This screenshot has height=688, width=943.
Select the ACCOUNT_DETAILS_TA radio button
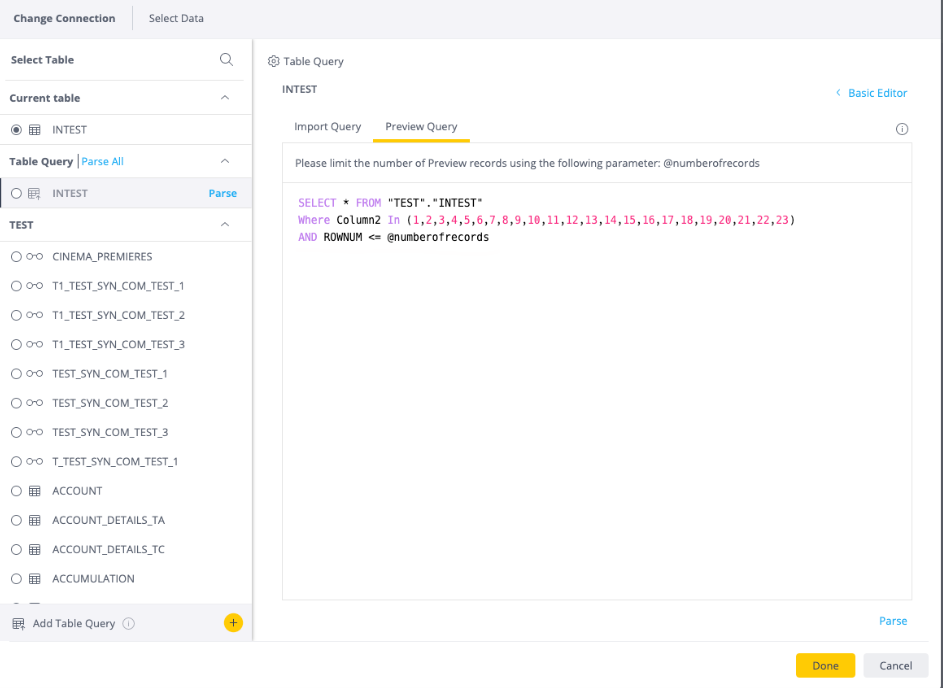click(x=16, y=520)
